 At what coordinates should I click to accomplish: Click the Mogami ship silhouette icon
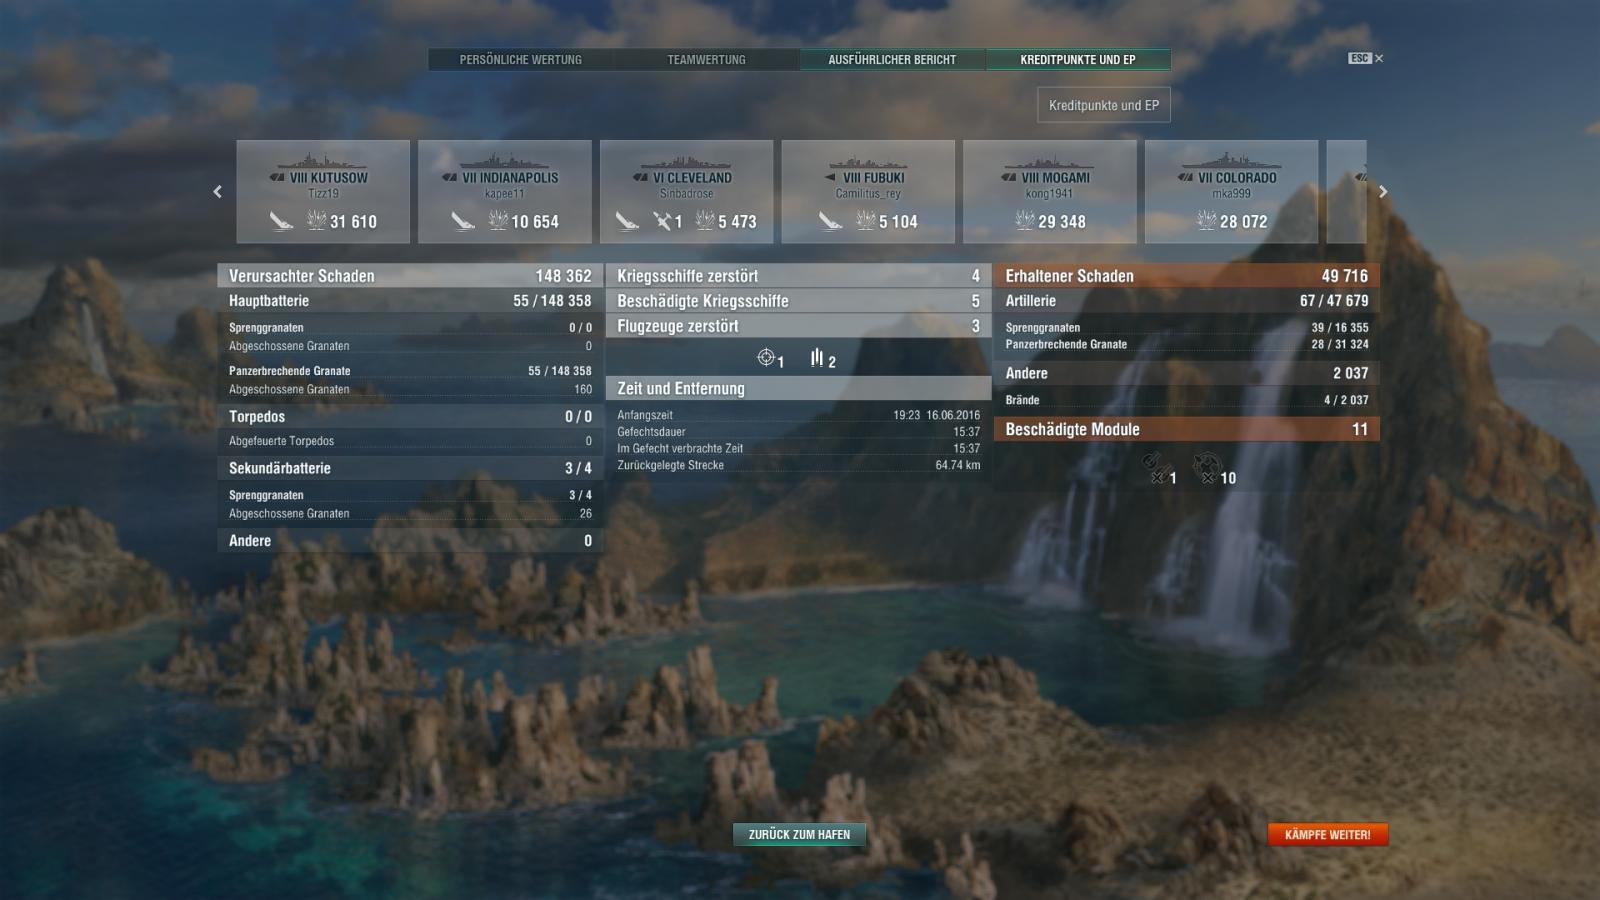pos(1050,161)
